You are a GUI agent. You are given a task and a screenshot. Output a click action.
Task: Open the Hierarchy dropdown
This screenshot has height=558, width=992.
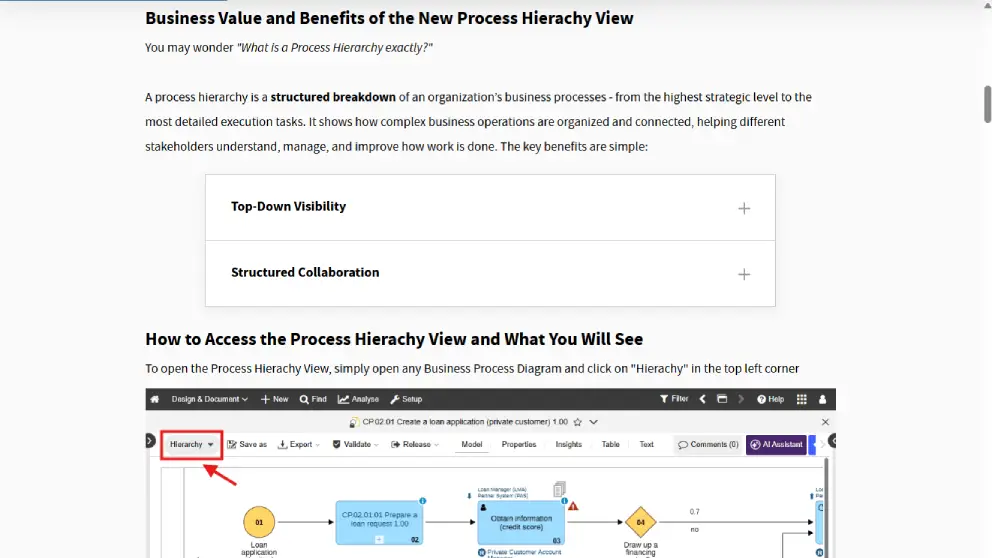tap(191, 444)
